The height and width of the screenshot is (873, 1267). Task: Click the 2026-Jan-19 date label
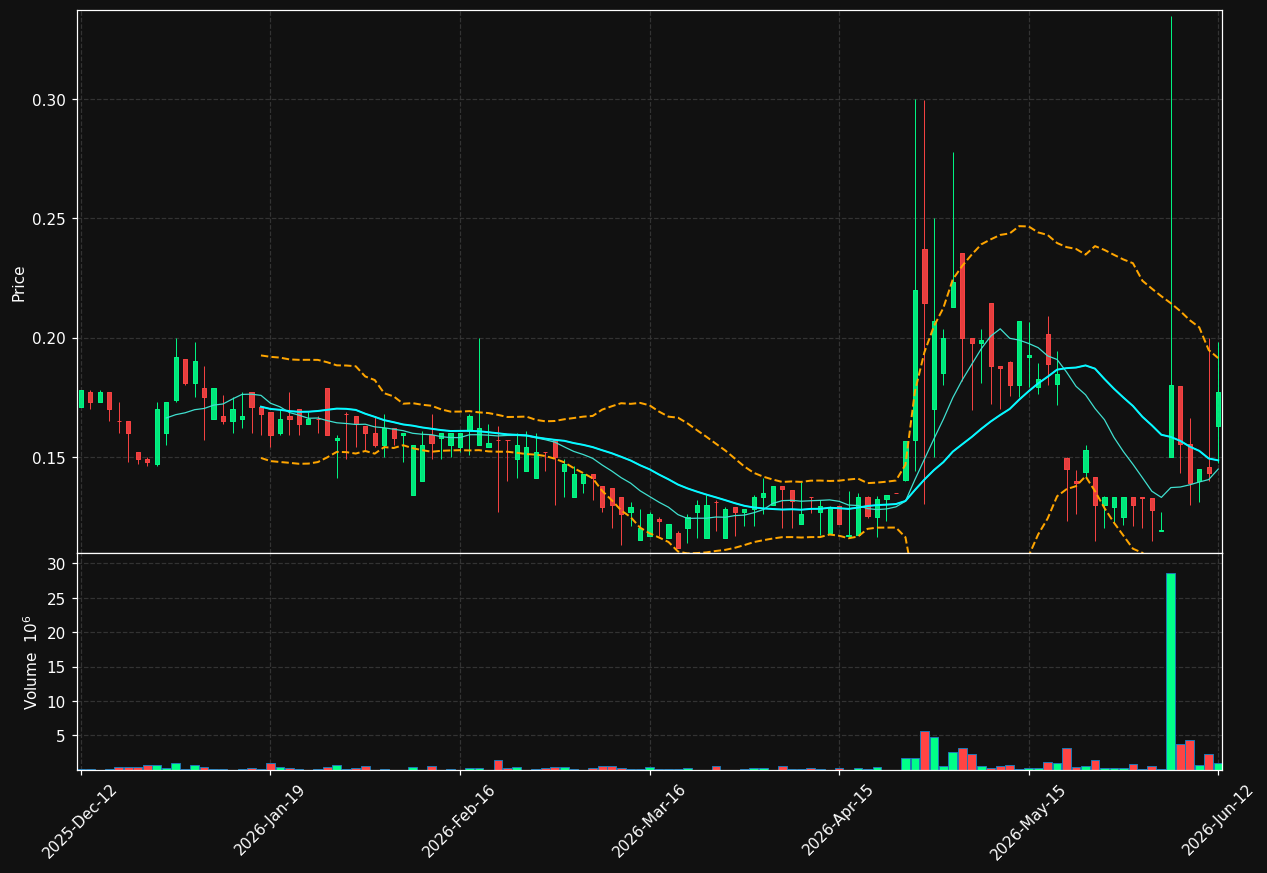[x=269, y=821]
